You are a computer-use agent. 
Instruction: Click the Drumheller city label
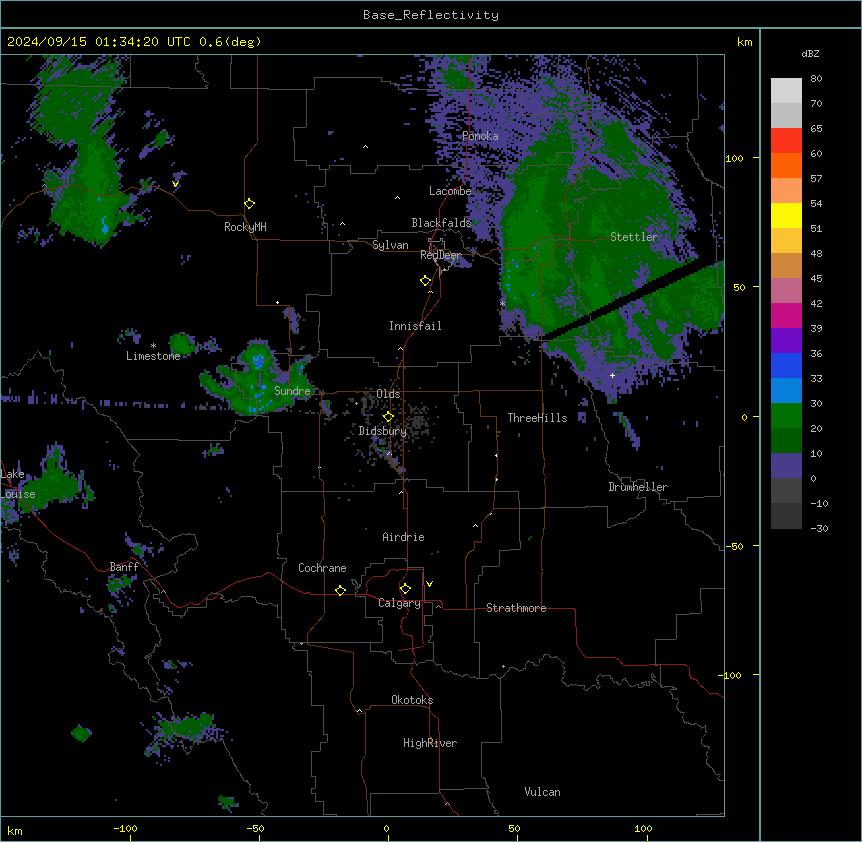pyautogui.click(x=638, y=487)
